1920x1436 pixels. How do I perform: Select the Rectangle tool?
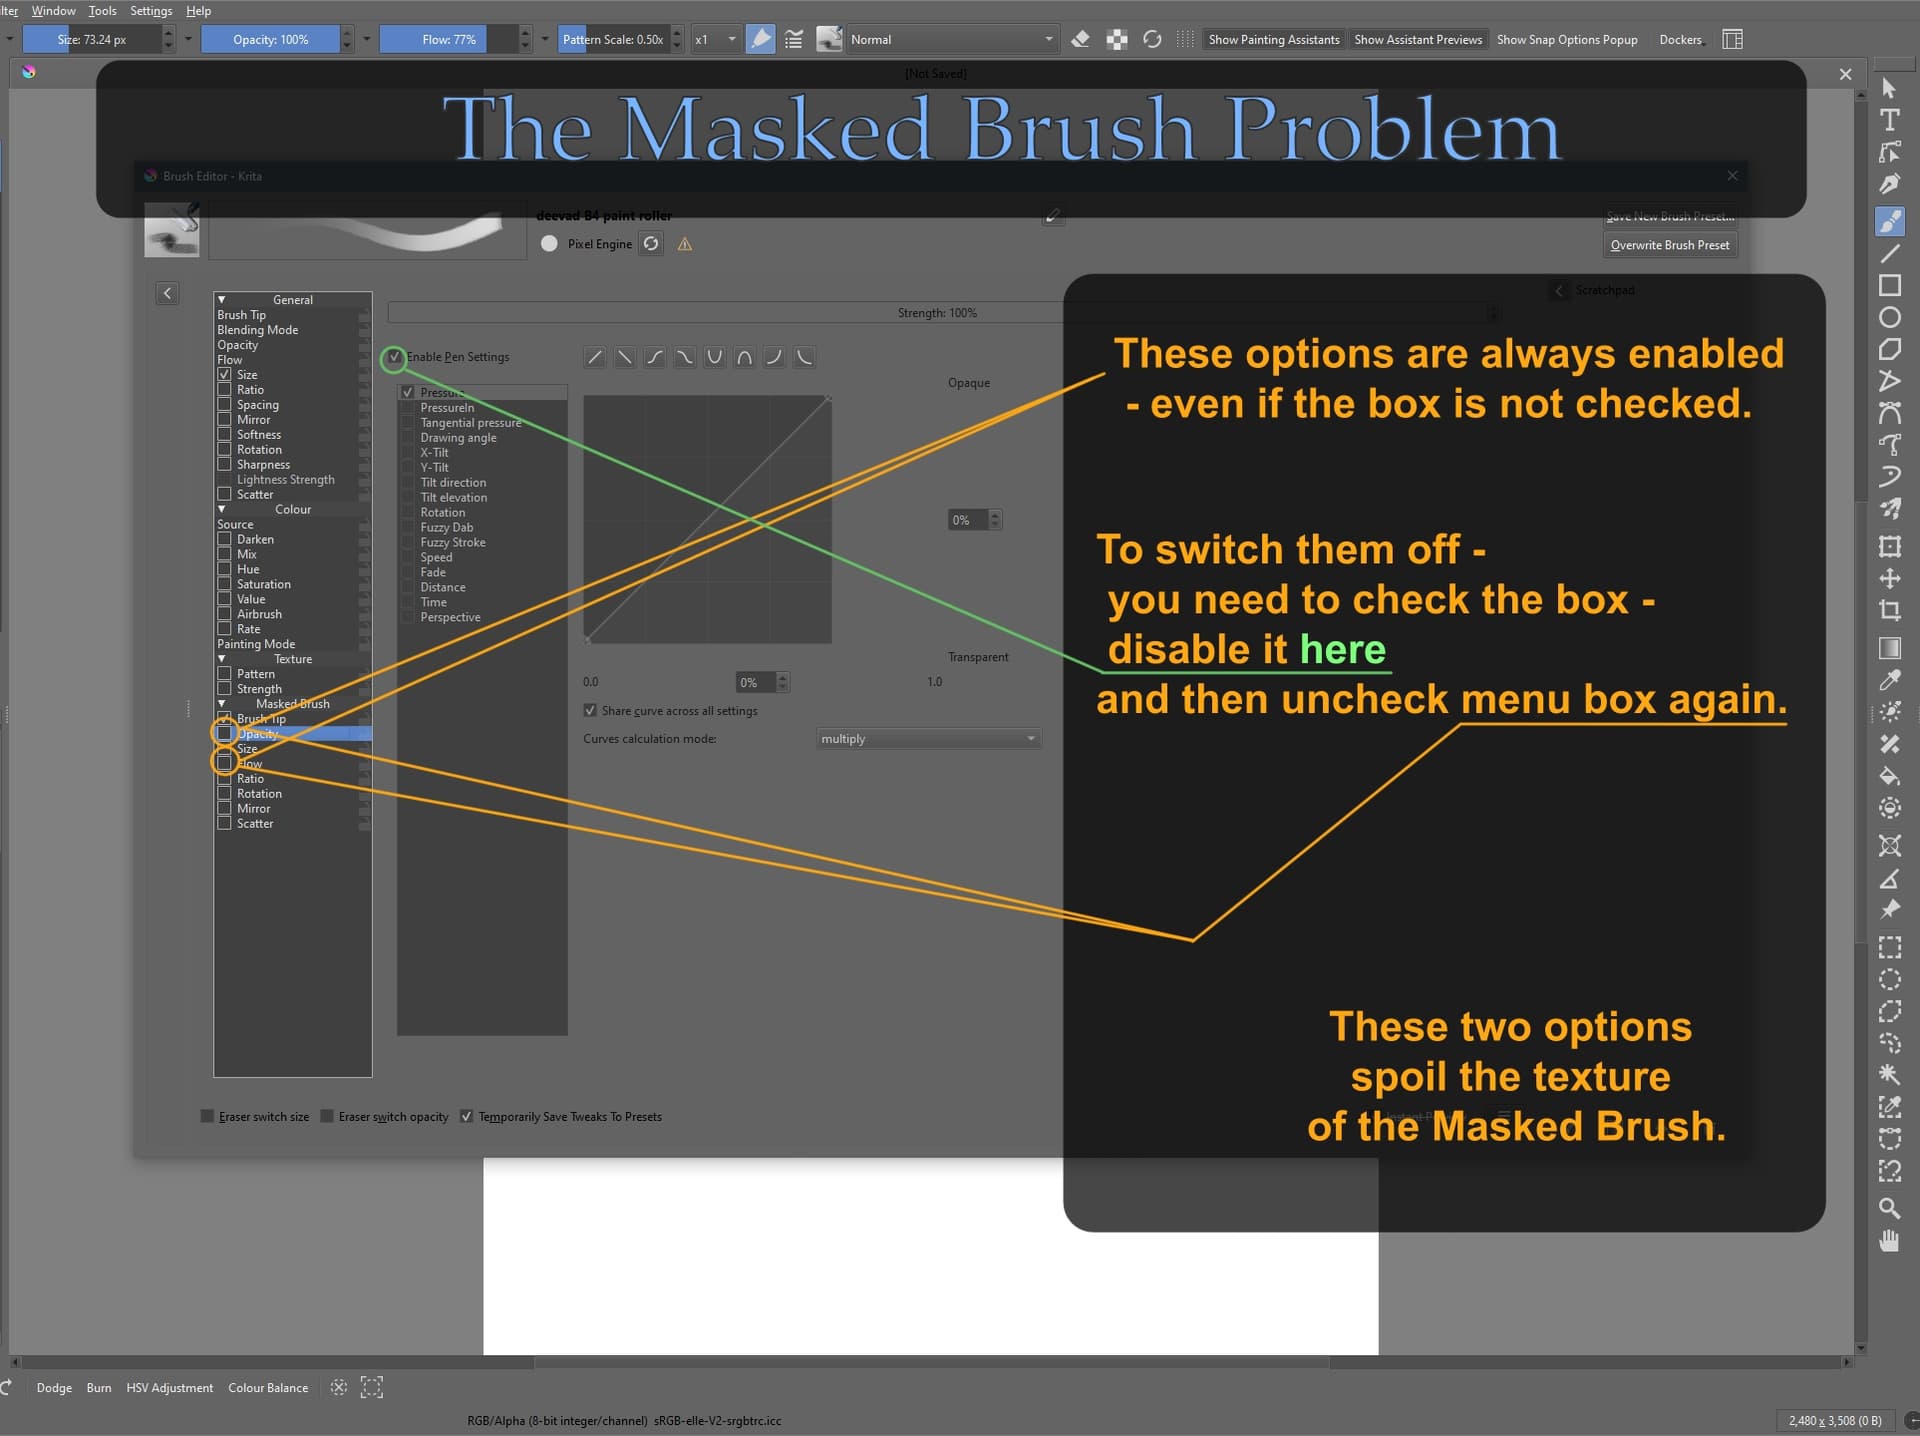[1889, 285]
